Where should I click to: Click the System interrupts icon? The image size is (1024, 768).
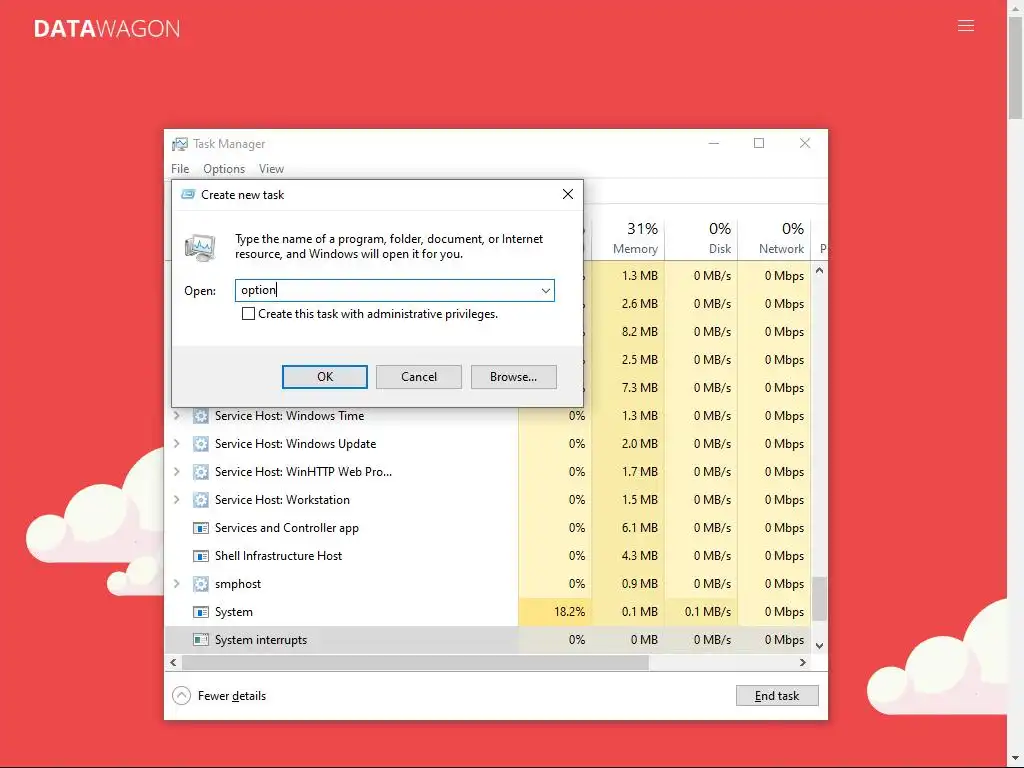[200, 640]
